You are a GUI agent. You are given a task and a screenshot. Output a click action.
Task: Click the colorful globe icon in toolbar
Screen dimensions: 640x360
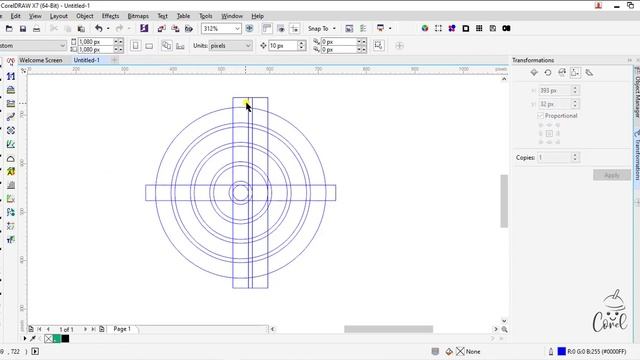point(425,28)
